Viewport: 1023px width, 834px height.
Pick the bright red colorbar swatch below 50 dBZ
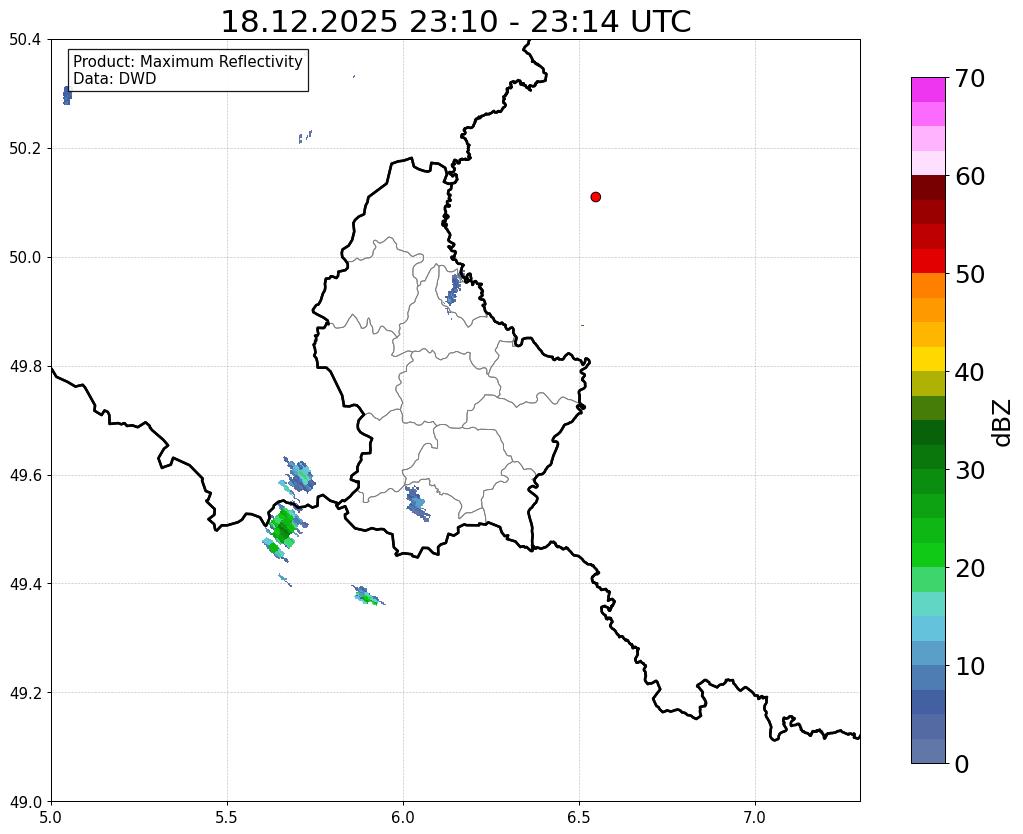click(928, 261)
